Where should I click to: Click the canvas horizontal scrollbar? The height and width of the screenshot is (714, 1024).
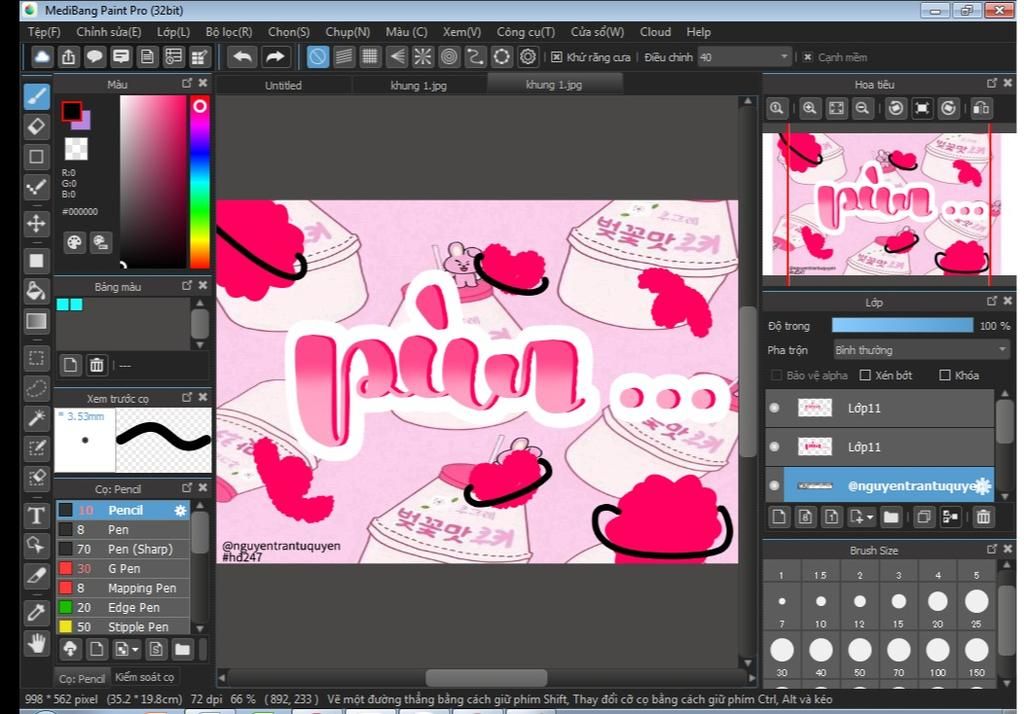tap(487, 677)
